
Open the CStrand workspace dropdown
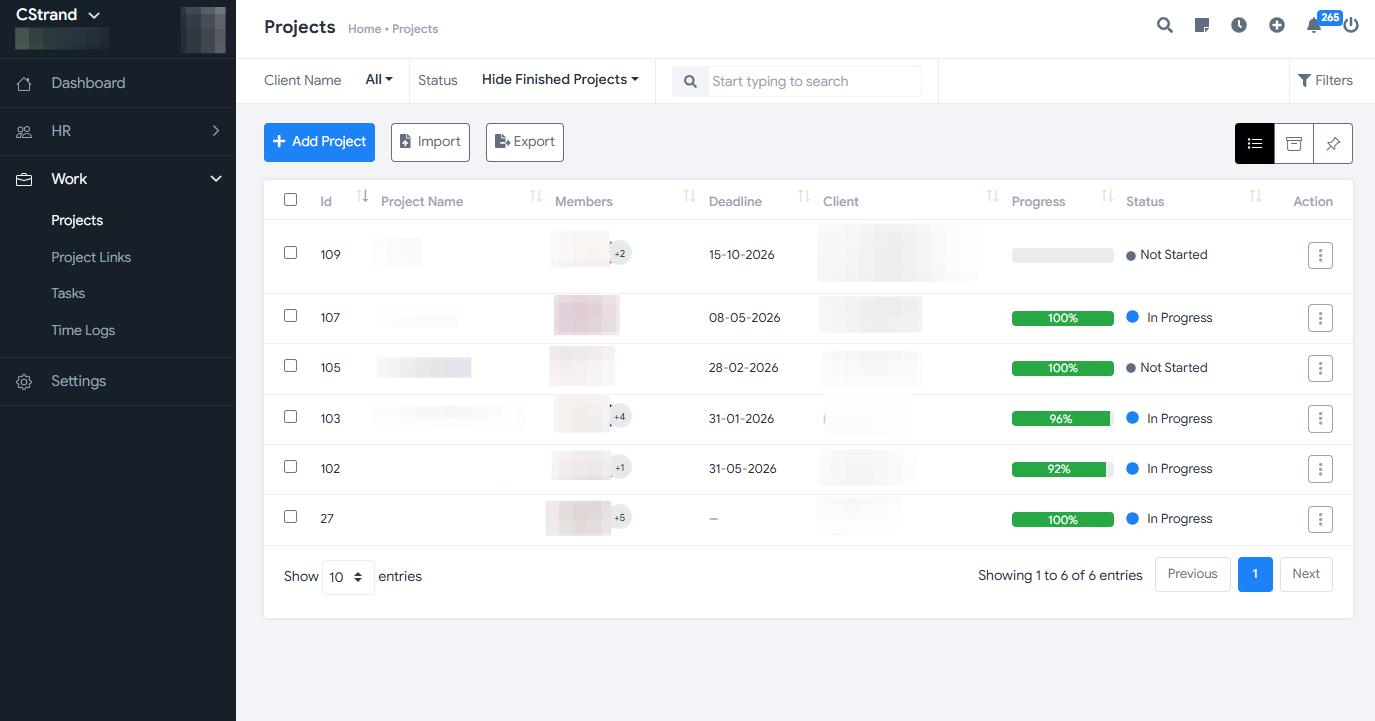tap(59, 15)
